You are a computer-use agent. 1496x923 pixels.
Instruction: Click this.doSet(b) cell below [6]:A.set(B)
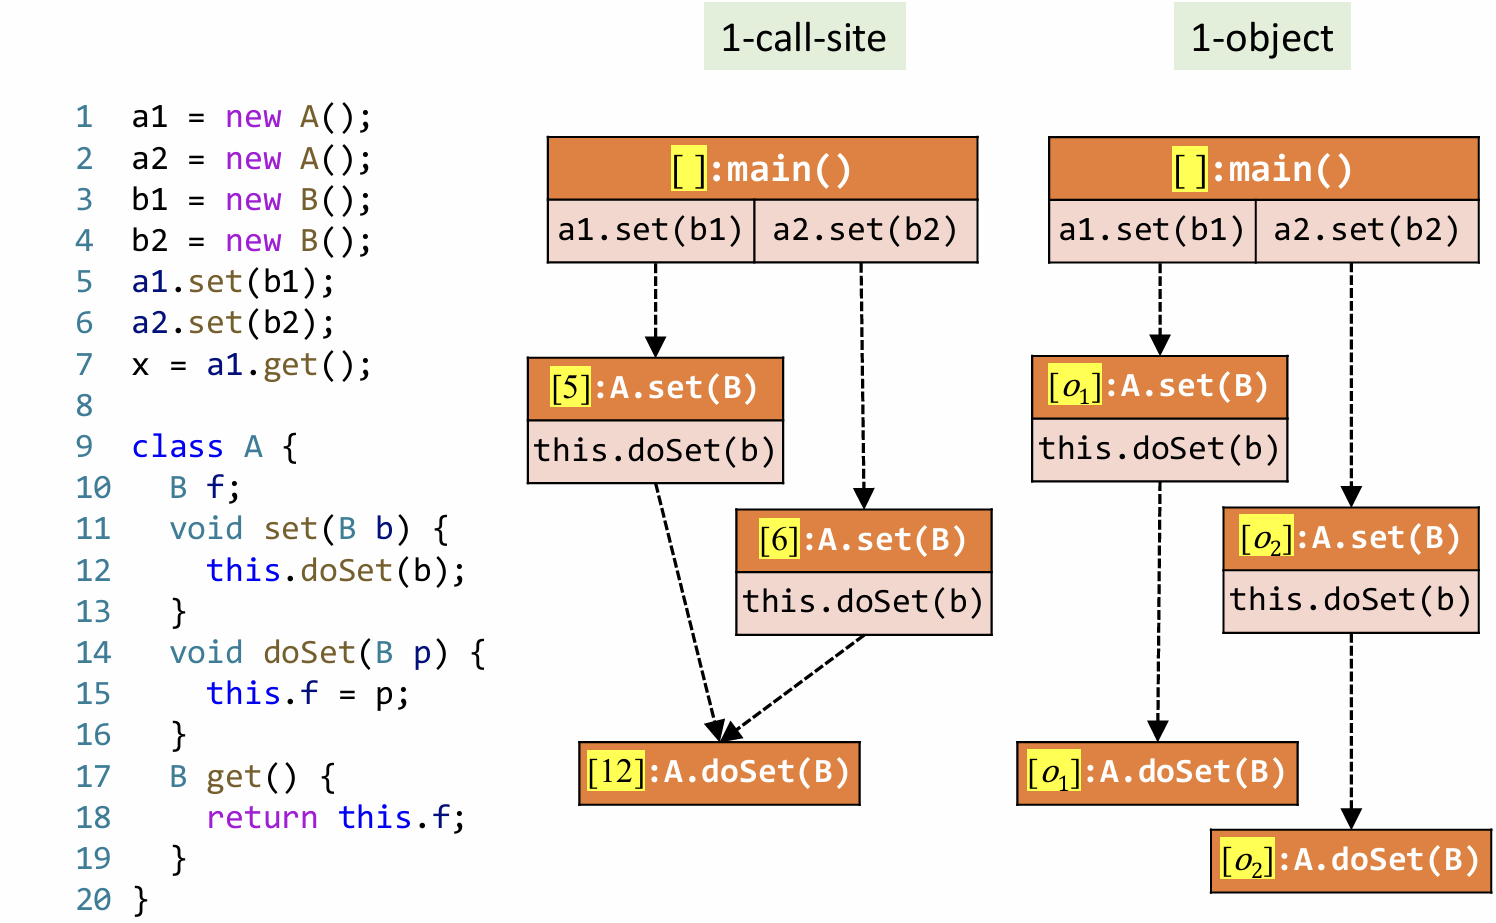[x=863, y=602]
